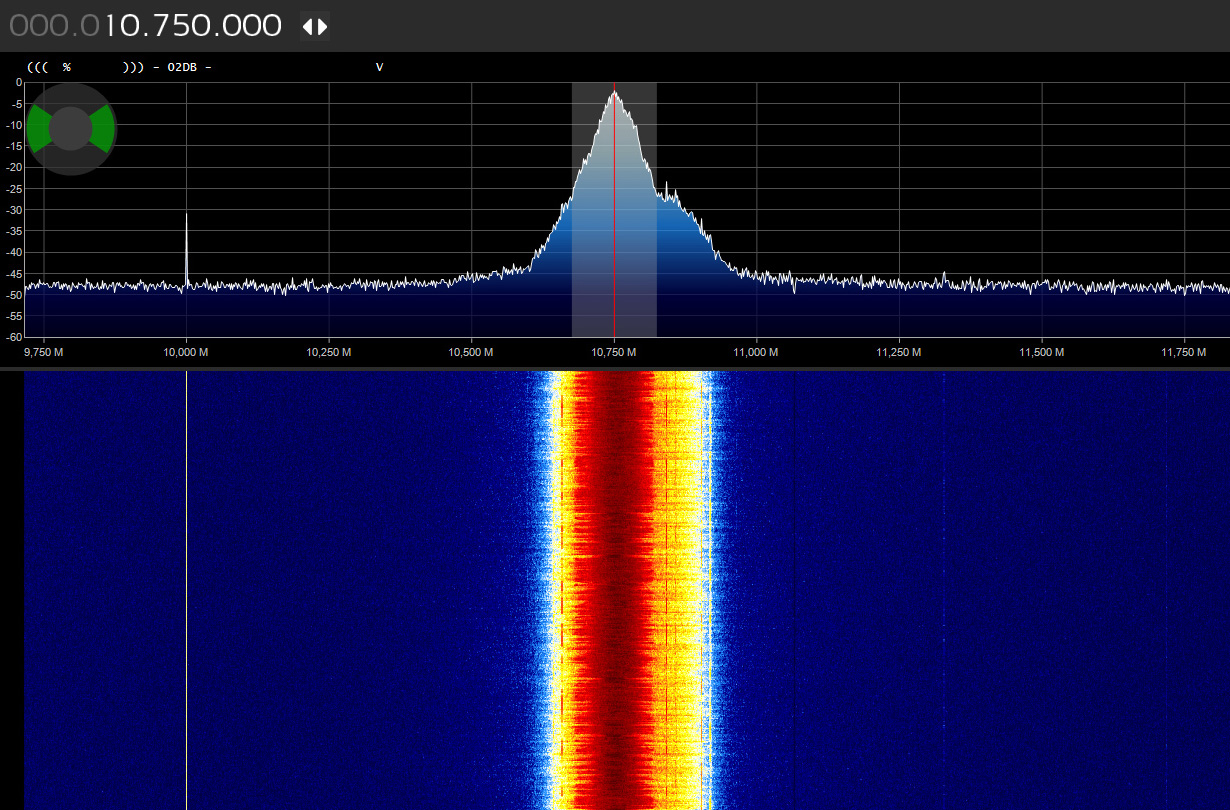Click the 11,750 M frequency axis label
1230x810 pixels.
[x=1185, y=353]
